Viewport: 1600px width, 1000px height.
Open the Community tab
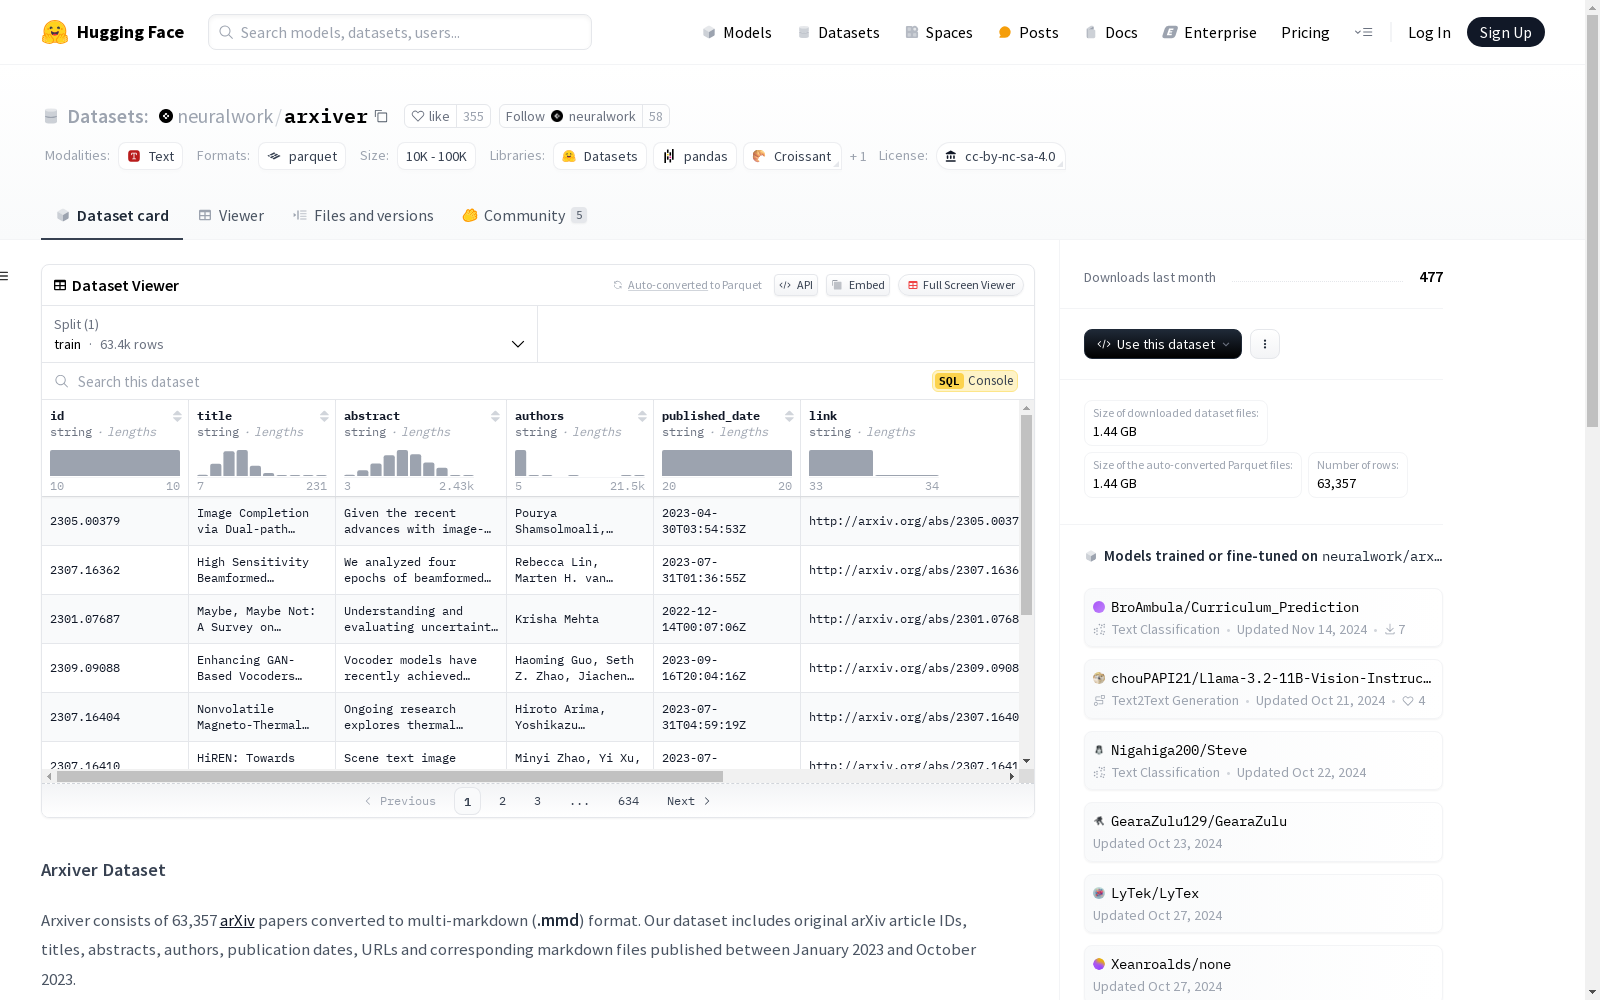pyautogui.click(x=525, y=215)
